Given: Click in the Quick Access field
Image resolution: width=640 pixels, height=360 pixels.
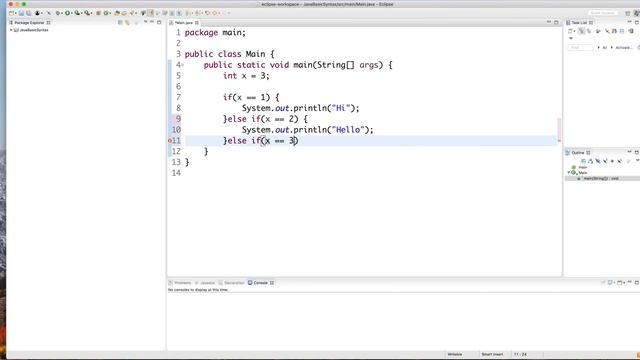Looking at the screenshot, I should pos(603,13).
